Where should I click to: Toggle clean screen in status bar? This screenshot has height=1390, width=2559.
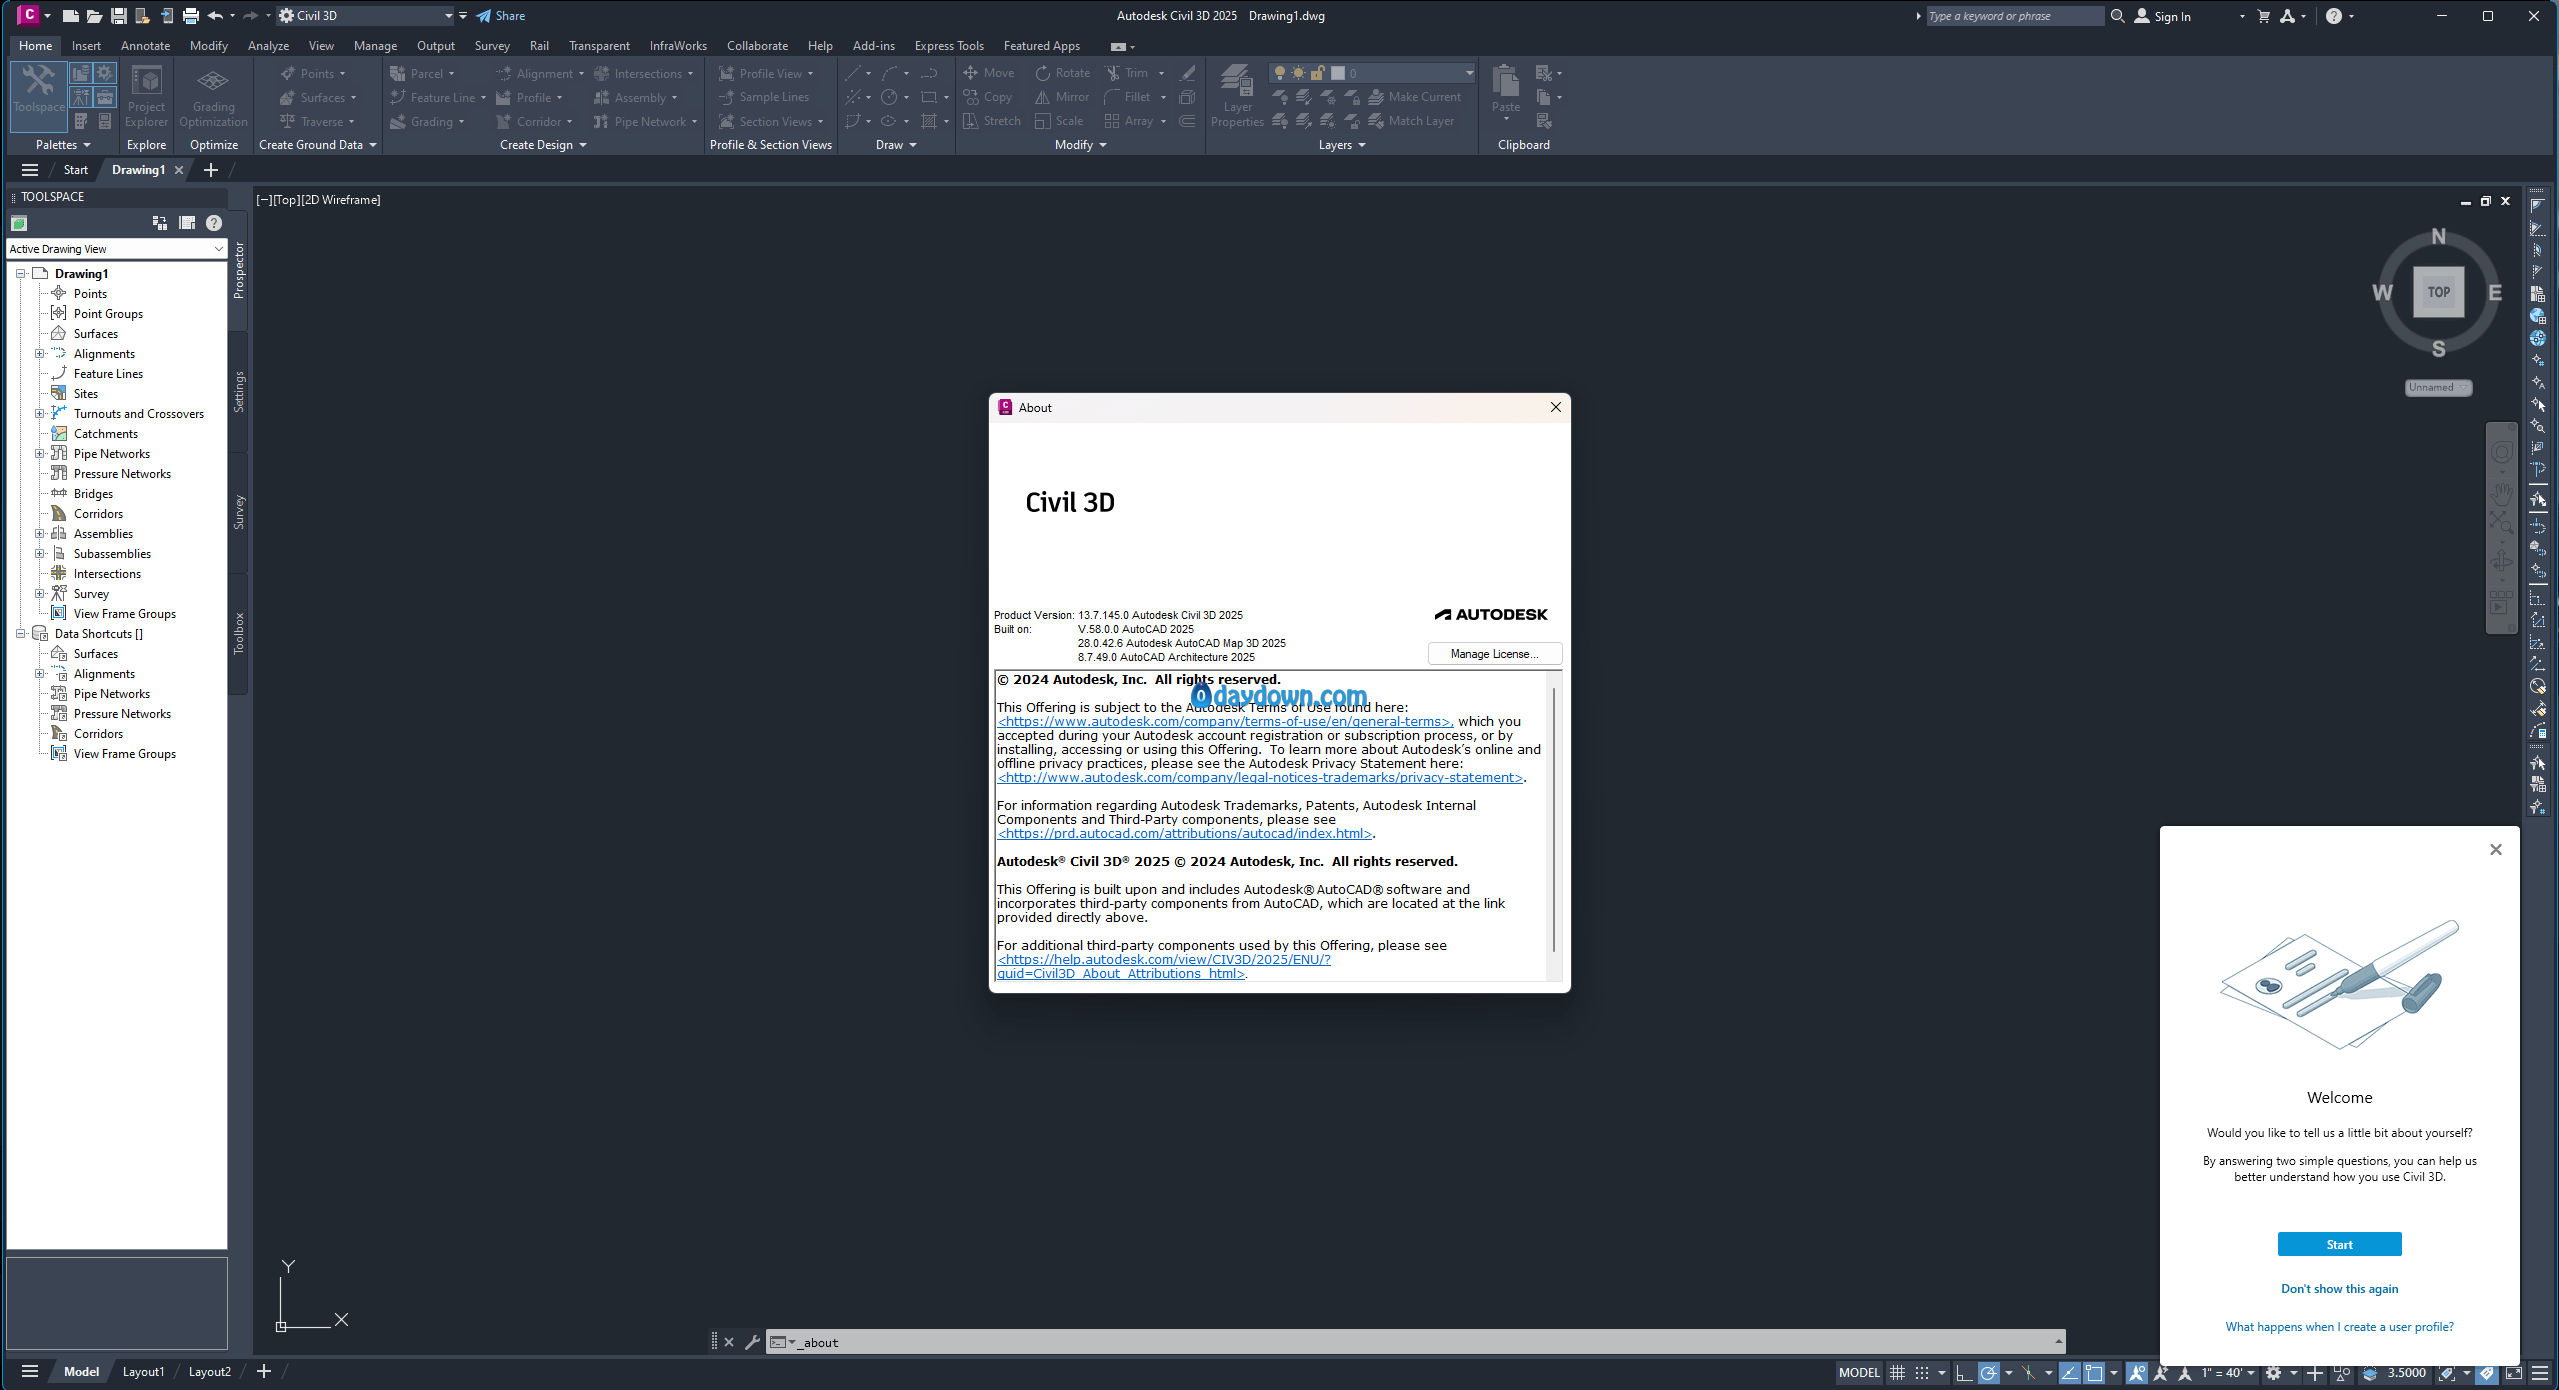[x=2513, y=1373]
